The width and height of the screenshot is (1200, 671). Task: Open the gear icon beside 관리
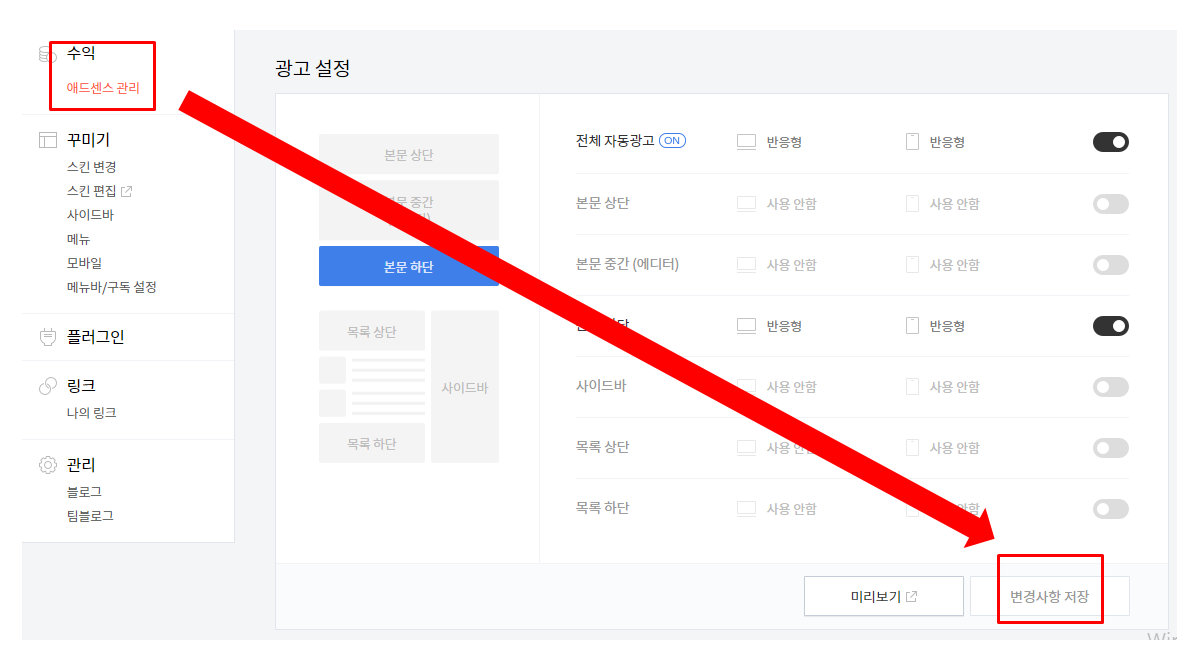(46, 464)
